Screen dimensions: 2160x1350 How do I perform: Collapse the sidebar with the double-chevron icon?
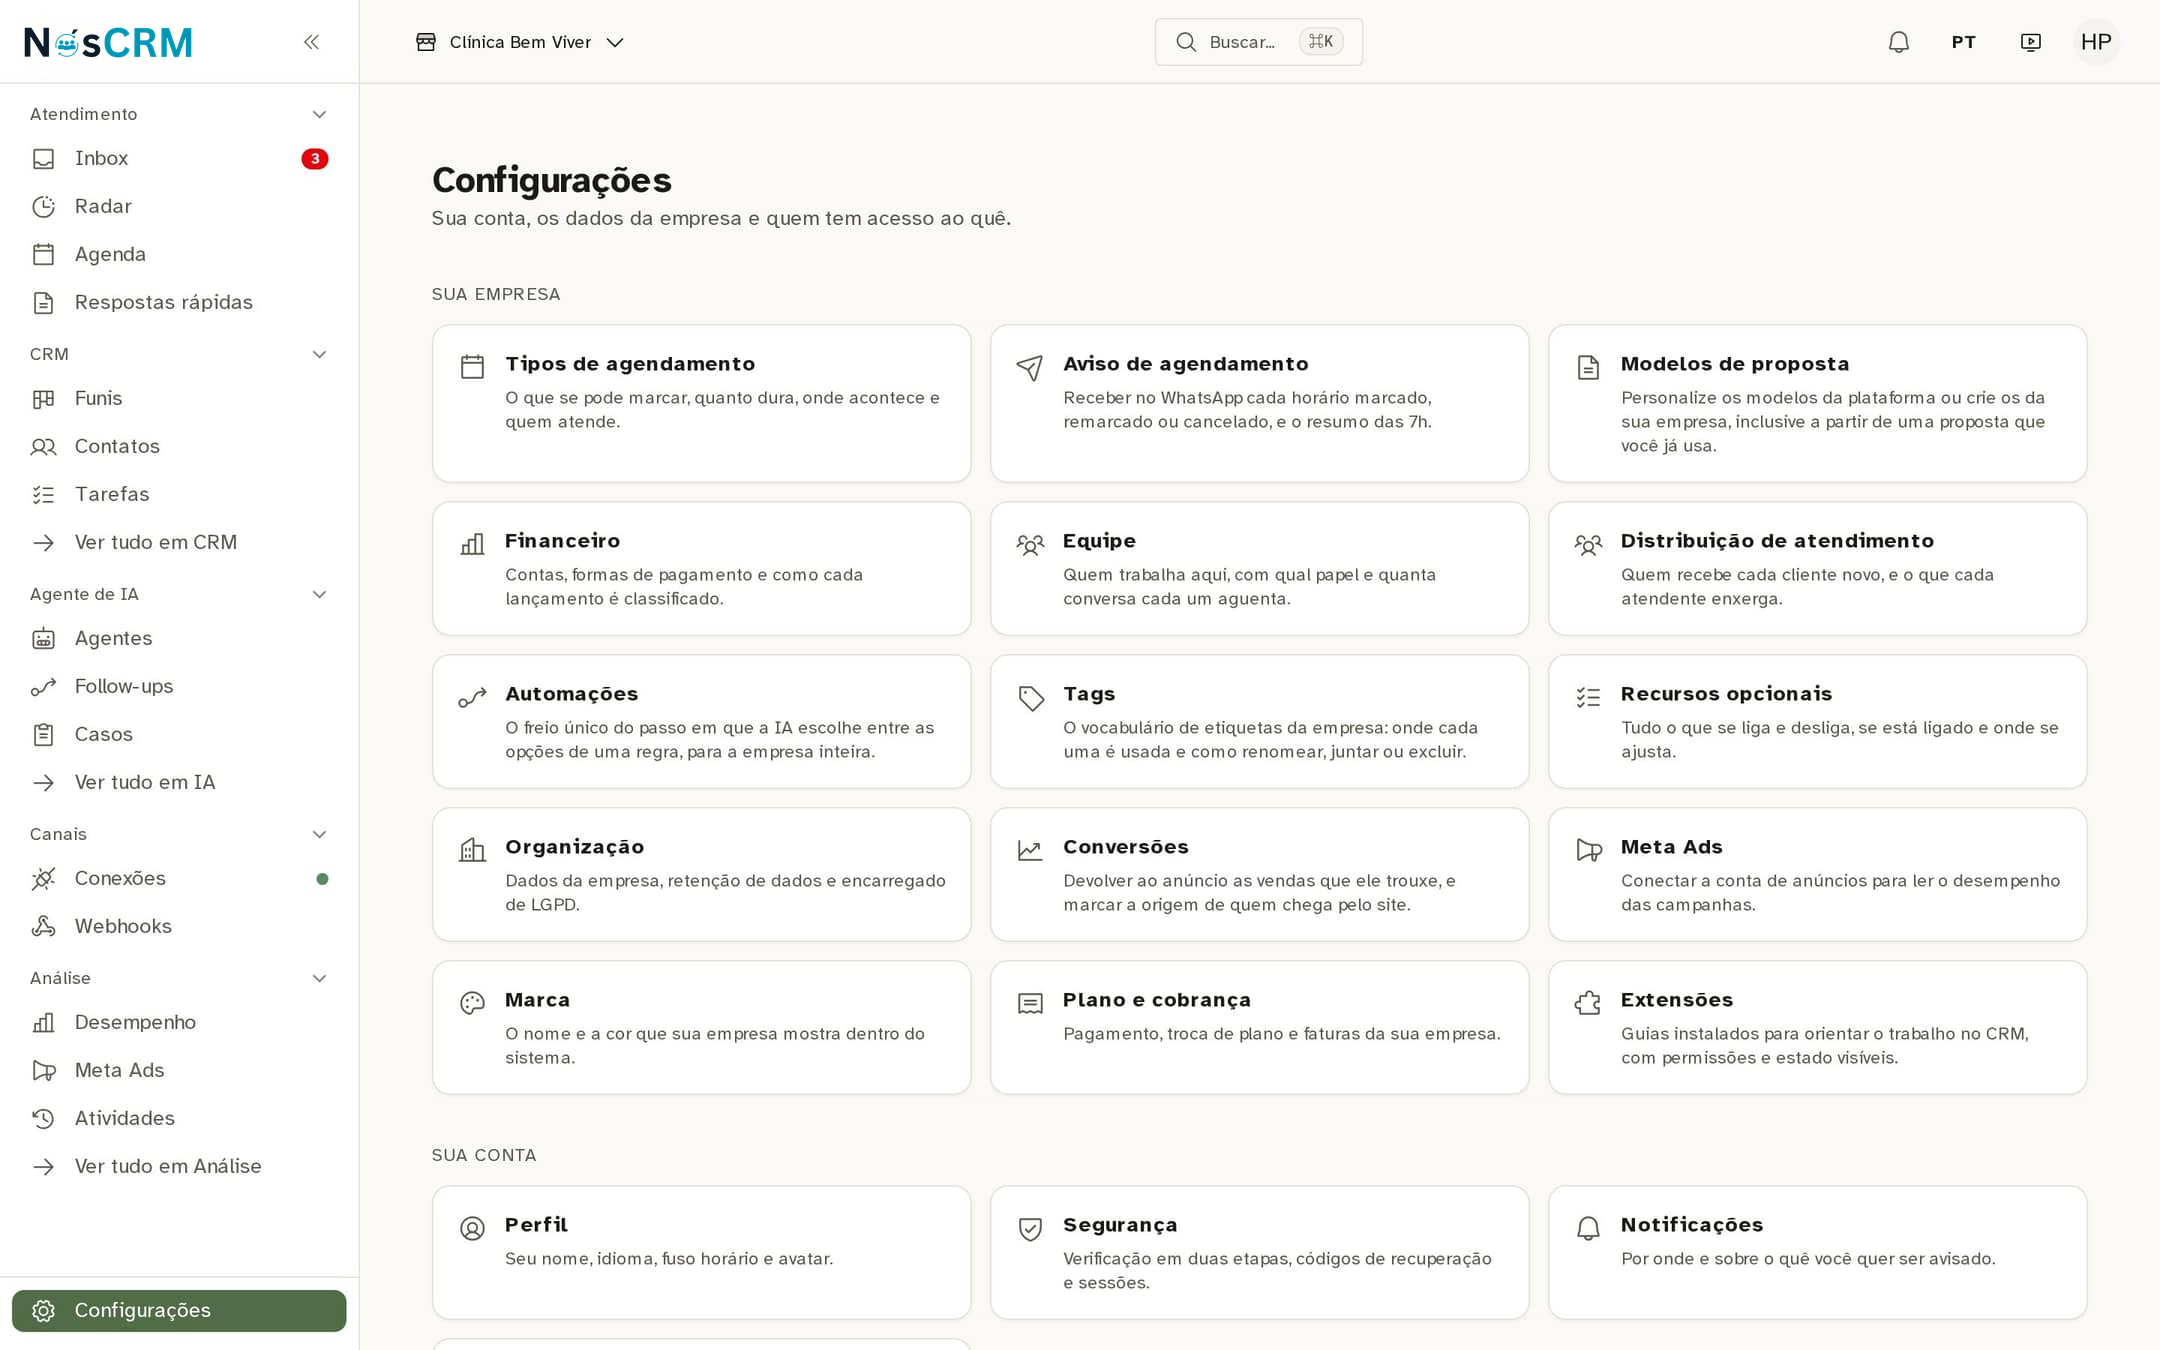pyautogui.click(x=311, y=42)
